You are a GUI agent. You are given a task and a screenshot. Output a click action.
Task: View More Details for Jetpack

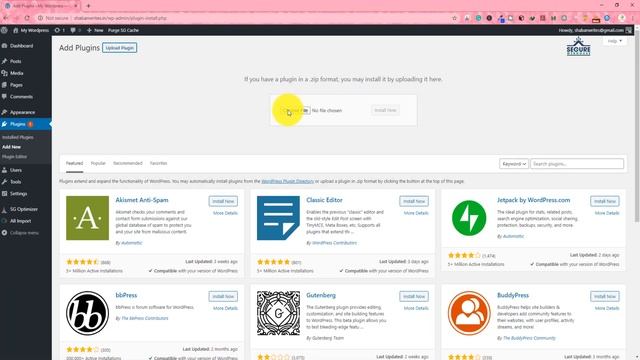pyautogui.click(x=607, y=213)
